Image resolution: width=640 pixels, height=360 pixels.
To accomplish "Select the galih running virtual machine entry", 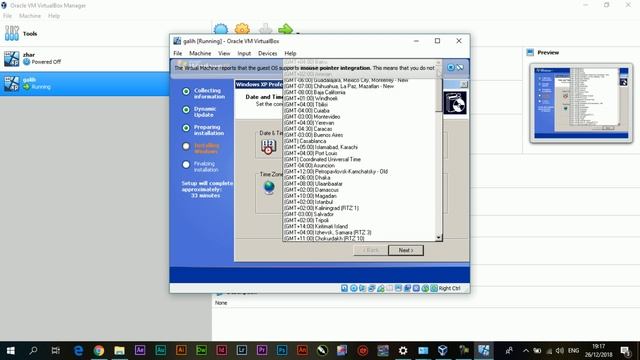I will click(84, 84).
